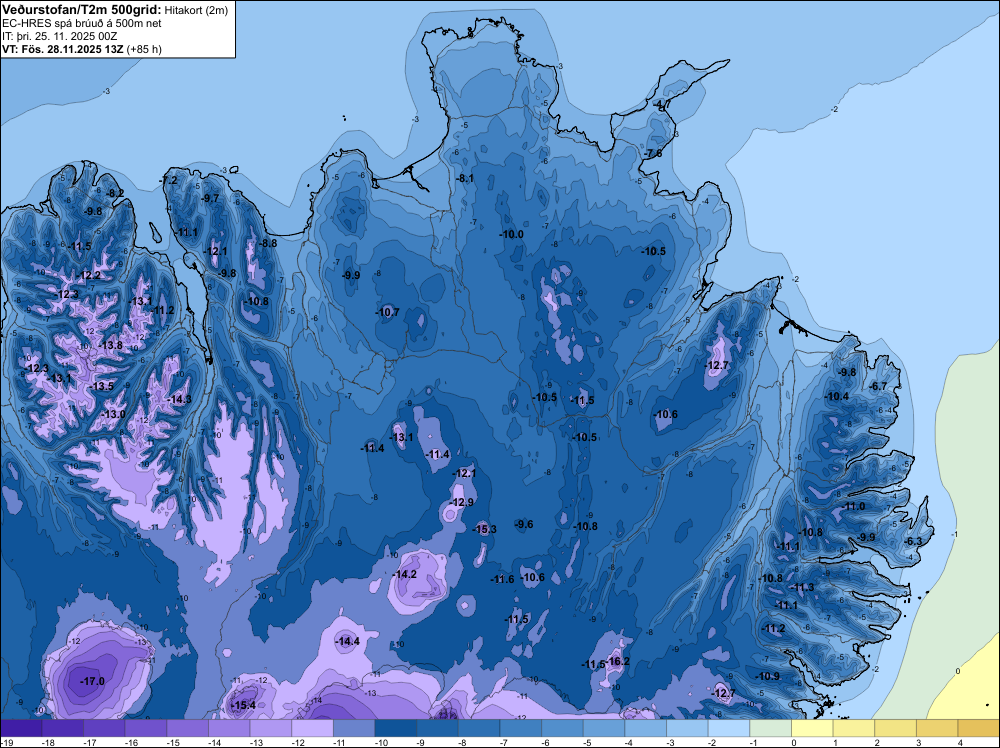Viewport: 1000px width, 748px height.
Task: Click the -8.1 temperature label
Action: tap(466, 179)
